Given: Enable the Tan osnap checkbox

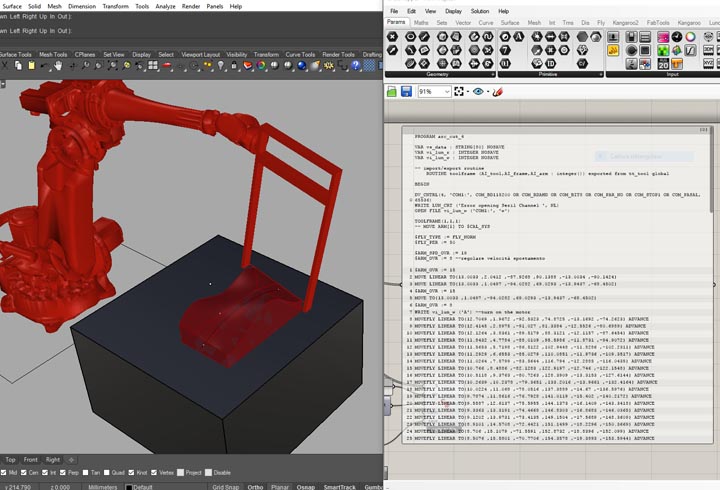Looking at the screenshot, I should point(85,473).
